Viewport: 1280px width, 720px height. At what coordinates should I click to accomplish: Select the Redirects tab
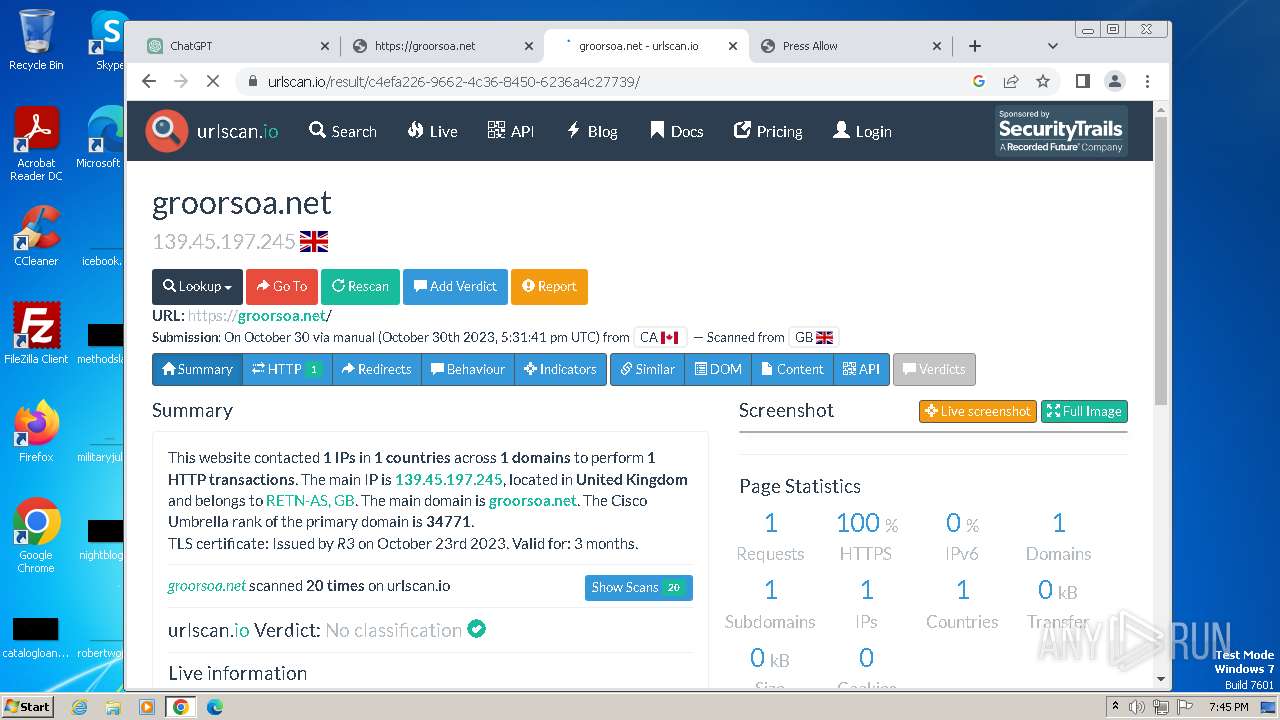pos(377,369)
